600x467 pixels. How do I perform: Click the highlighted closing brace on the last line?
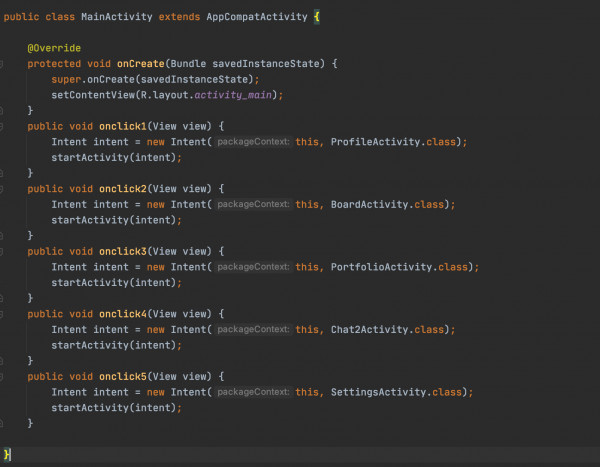click(7, 455)
